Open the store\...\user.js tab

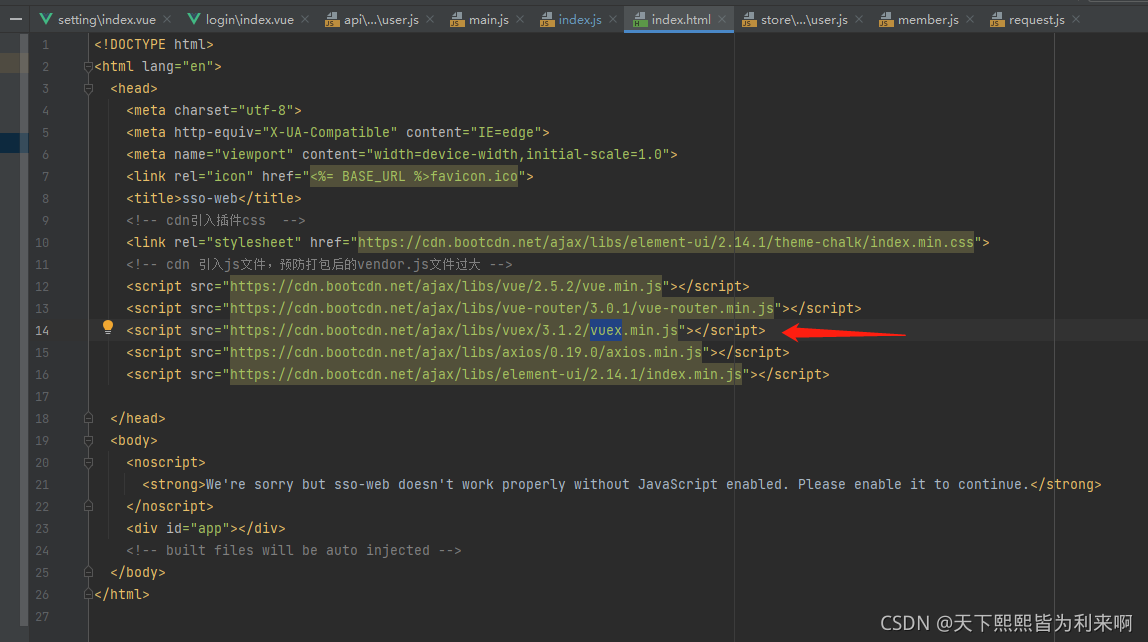[804, 20]
